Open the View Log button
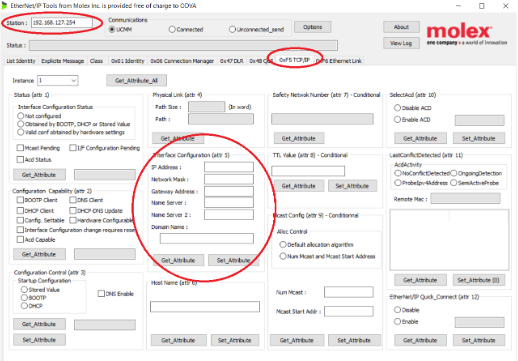The height and width of the screenshot is (361, 518). click(x=401, y=43)
